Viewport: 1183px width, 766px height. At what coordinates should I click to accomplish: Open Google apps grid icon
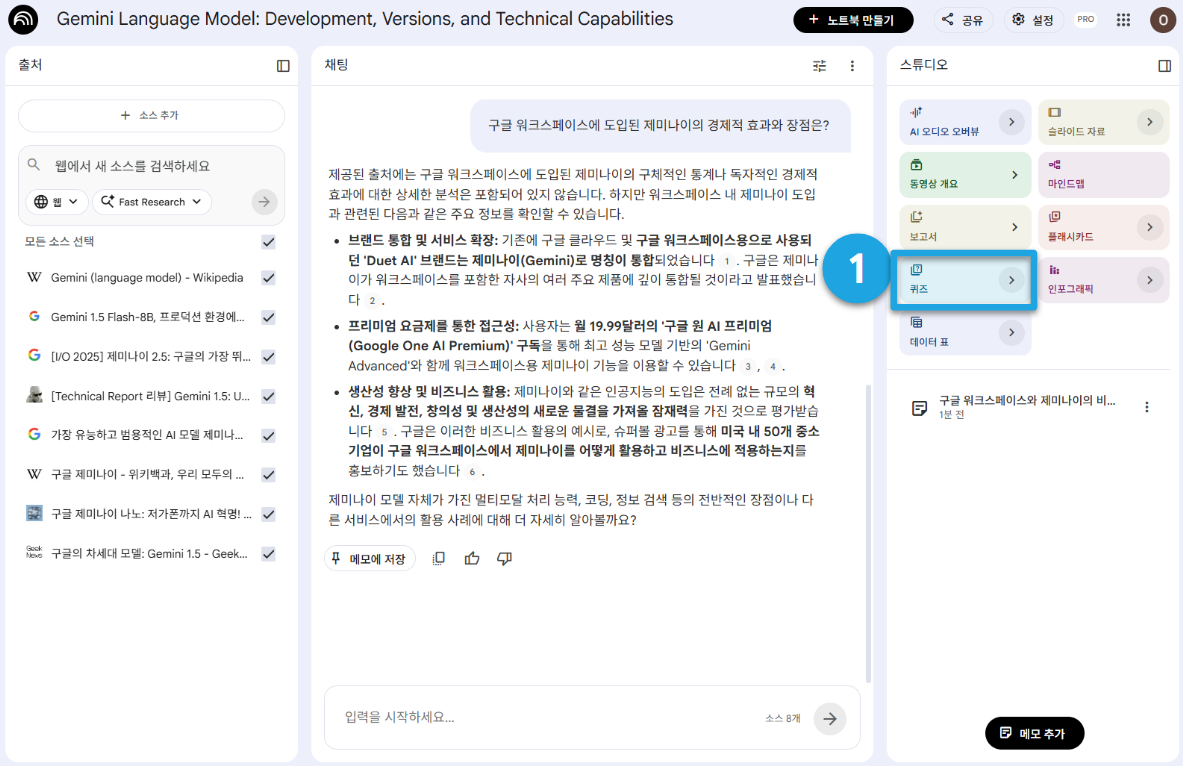click(x=1123, y=20)
